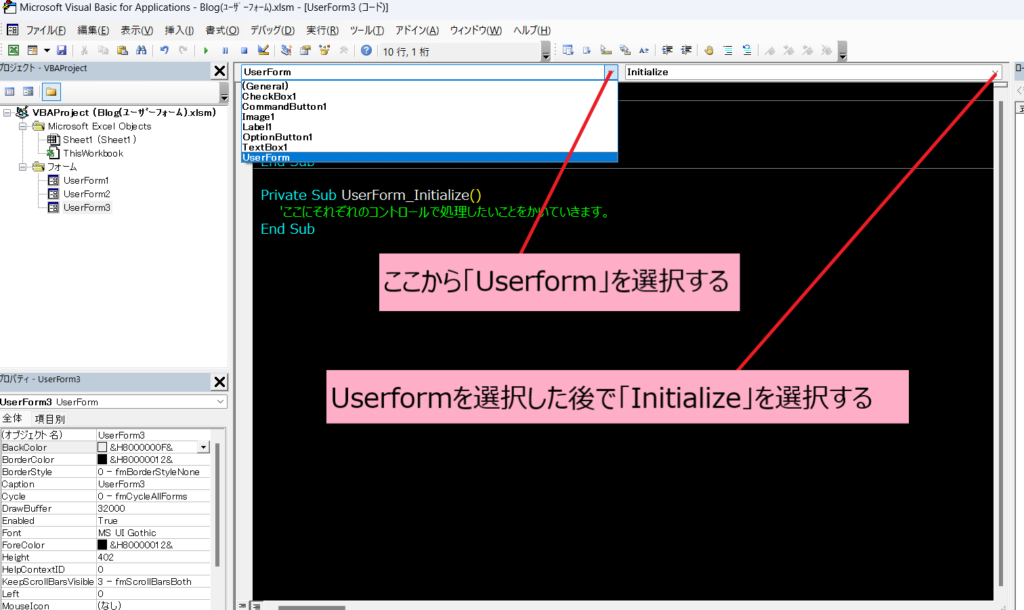Click the Design Mode icon
The height and width of the screenshot is (610, 1024).
pos(264,49)
